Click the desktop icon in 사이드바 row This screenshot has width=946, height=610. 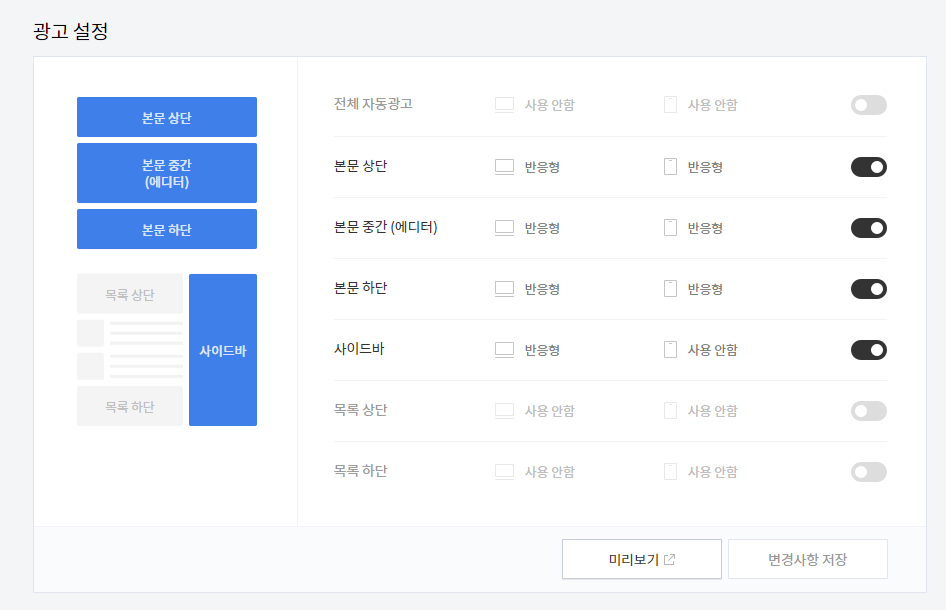pos(504,350)
